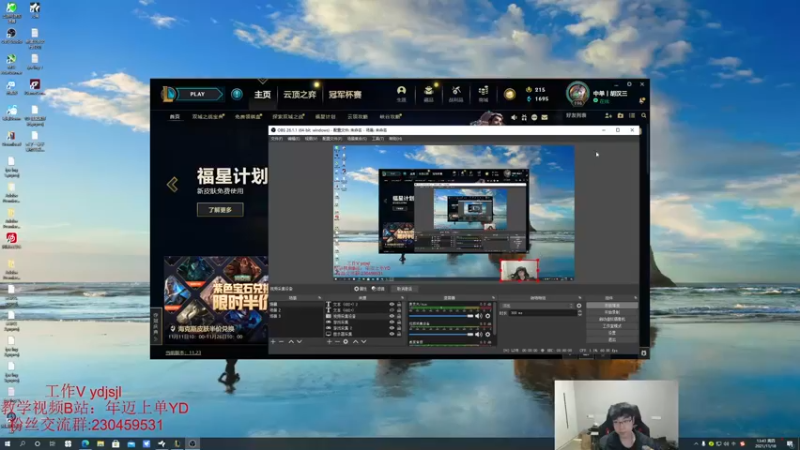Remove selected source with the sources minus icon
The height and width of the screenshot is (450, 800).
(x=337, y=341)
